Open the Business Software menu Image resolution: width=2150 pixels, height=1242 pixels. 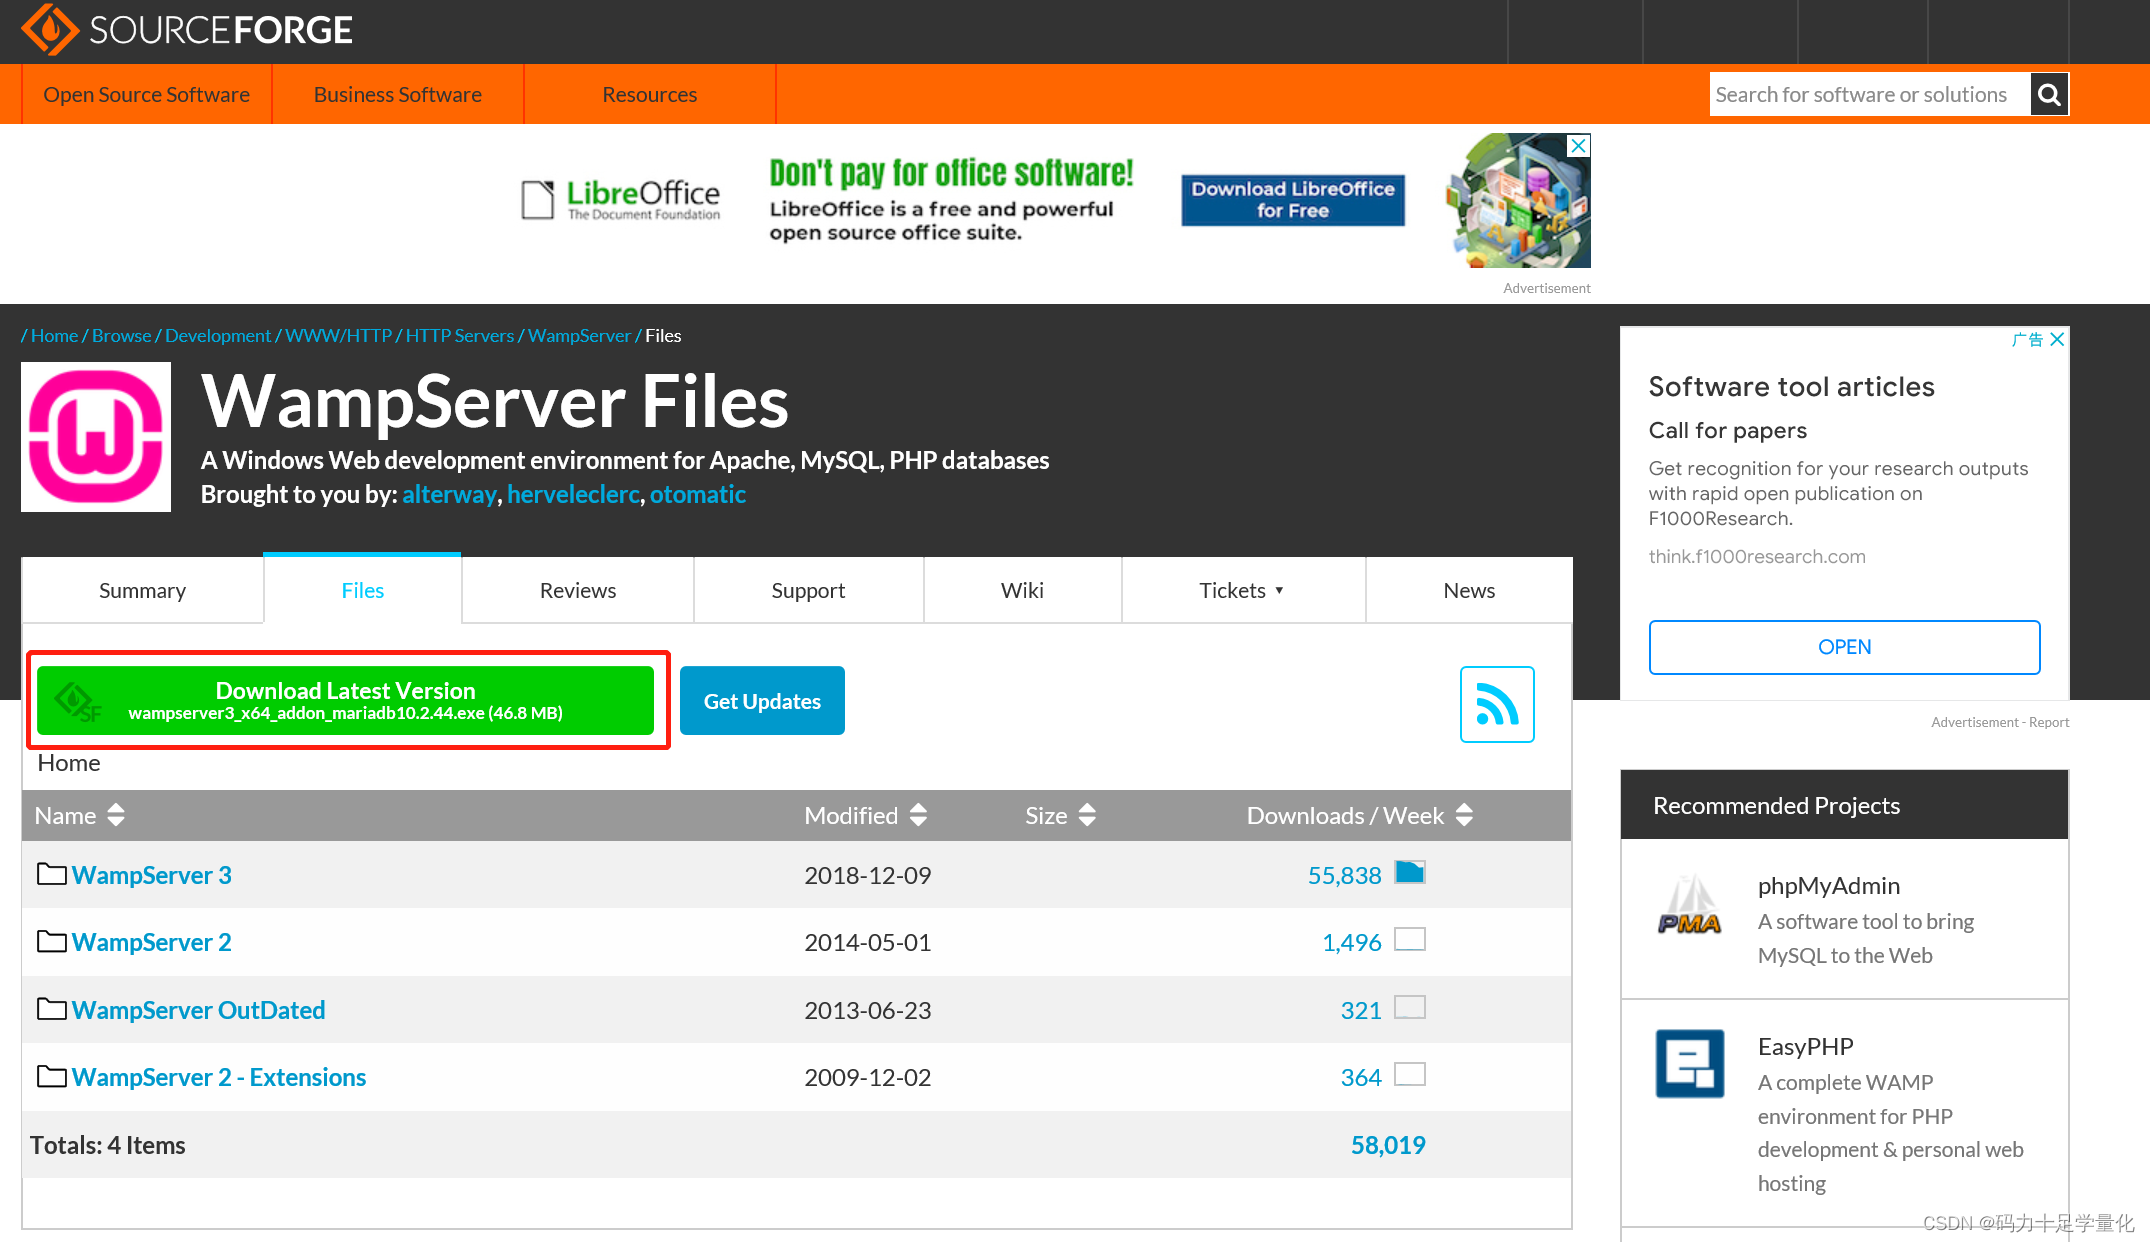pos(398,94)
